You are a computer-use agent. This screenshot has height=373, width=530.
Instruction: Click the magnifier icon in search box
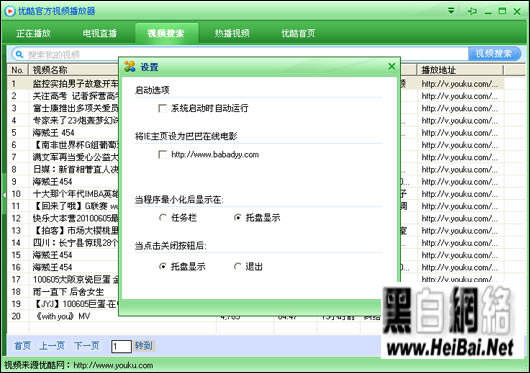[19, 54]
